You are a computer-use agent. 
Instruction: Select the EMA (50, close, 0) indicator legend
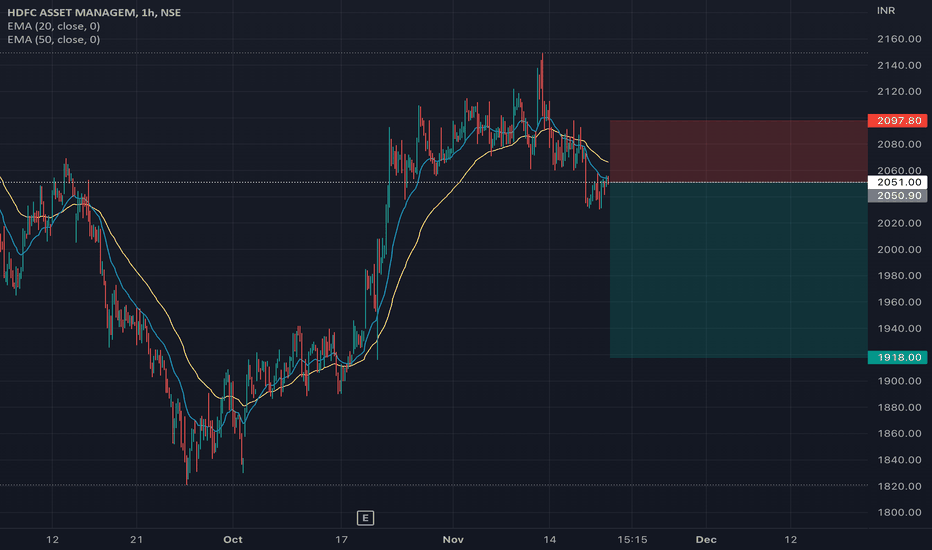53,40
